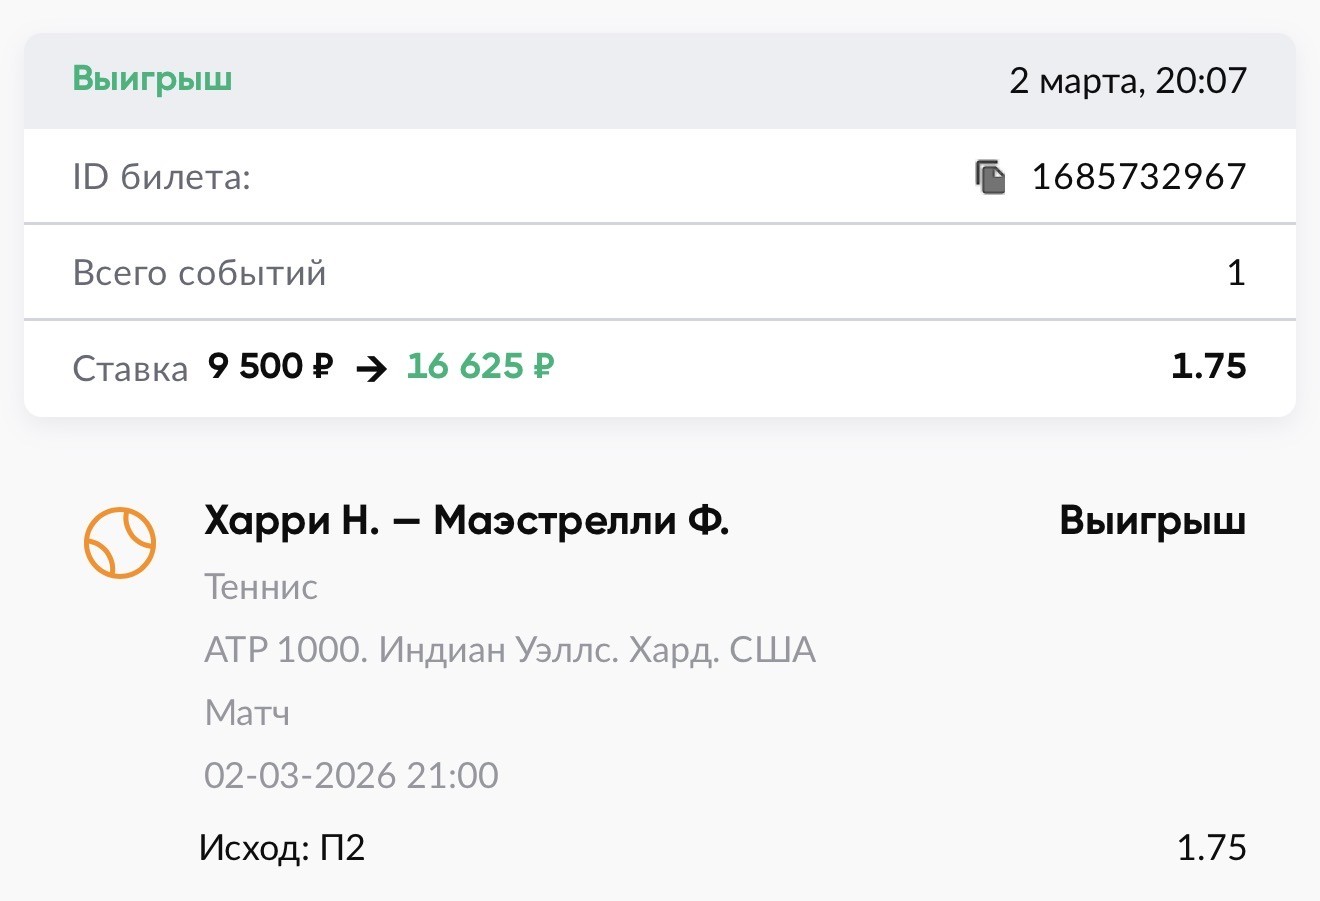1320x901 pixels.
Task: Click the total events count of 1
Action: point(1236,273)
